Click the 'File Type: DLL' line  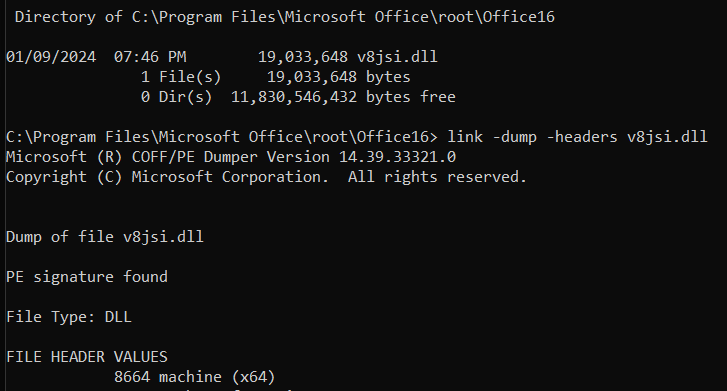click(x=69, y=317)
